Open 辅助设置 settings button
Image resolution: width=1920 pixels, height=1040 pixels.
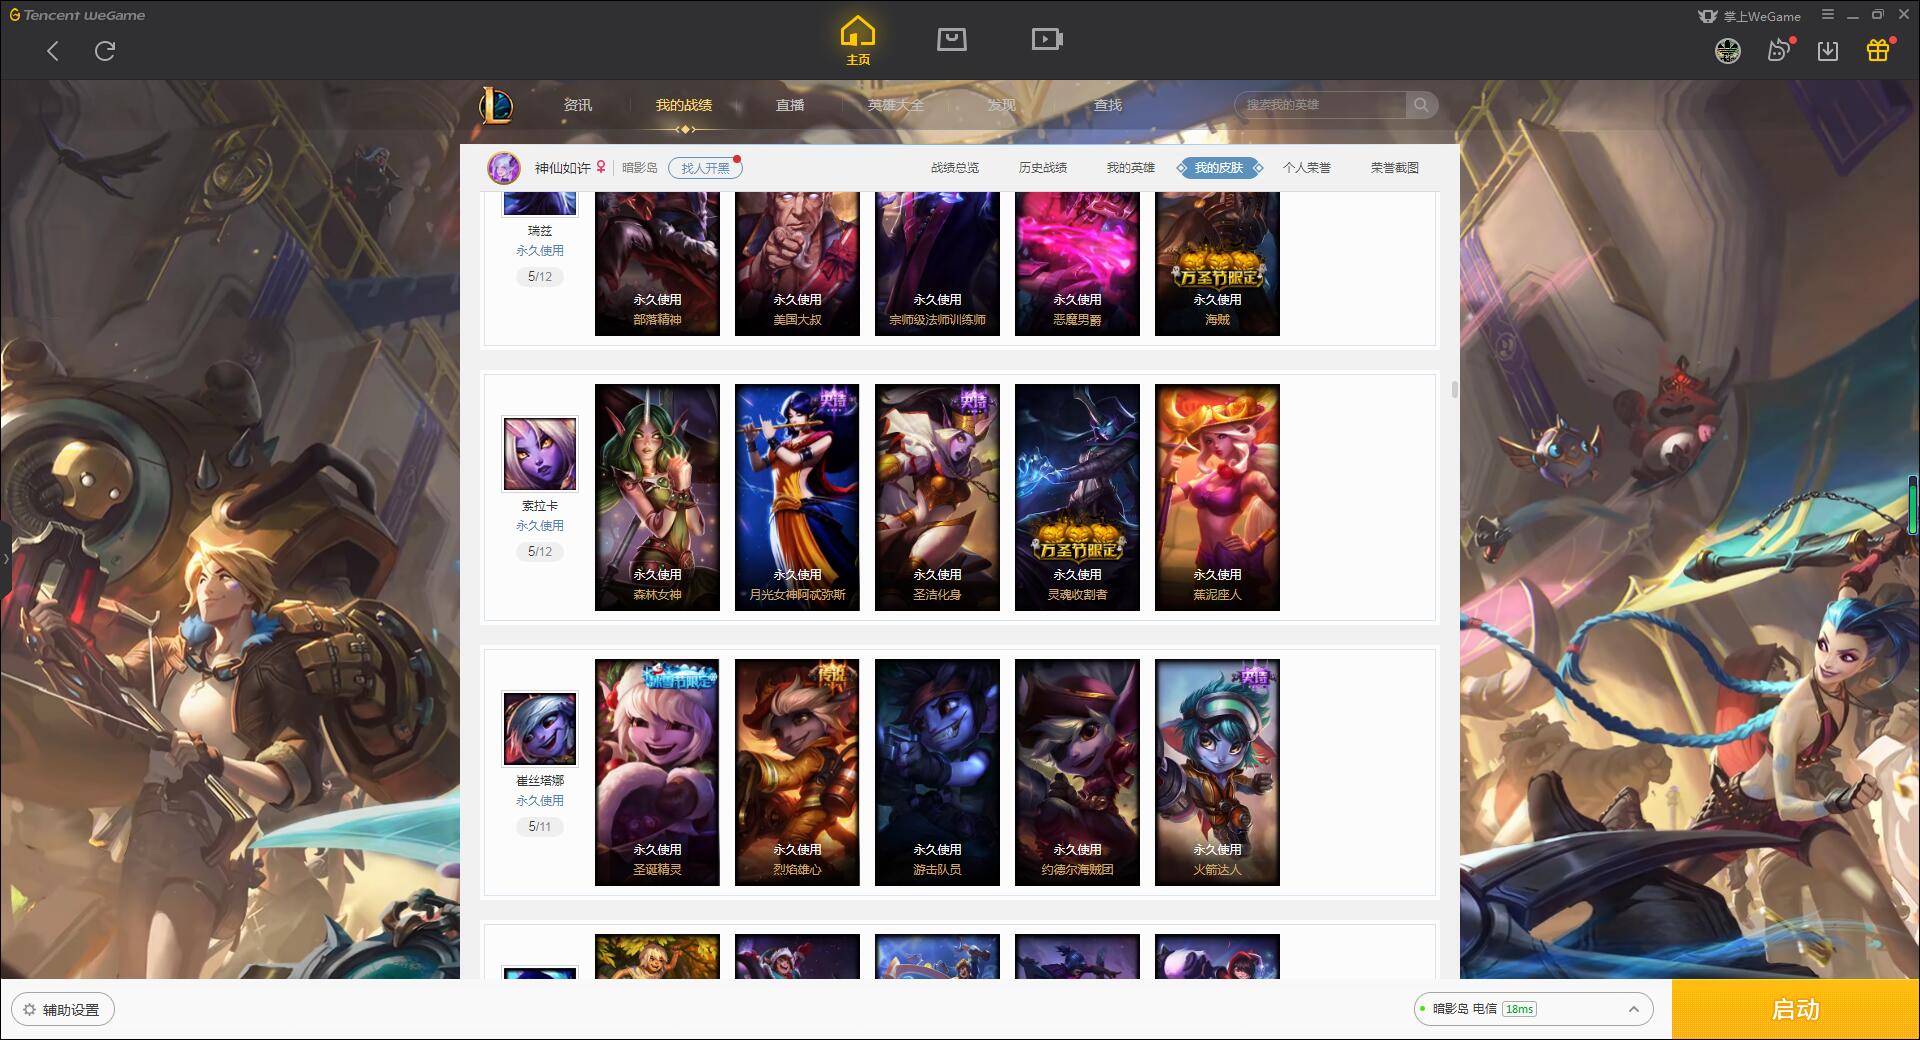pos(63,1010)
